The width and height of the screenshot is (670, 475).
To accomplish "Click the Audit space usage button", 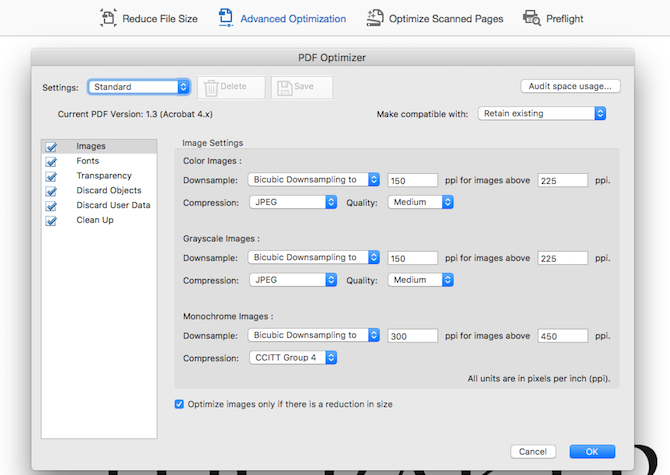I will tap(569, 87).
